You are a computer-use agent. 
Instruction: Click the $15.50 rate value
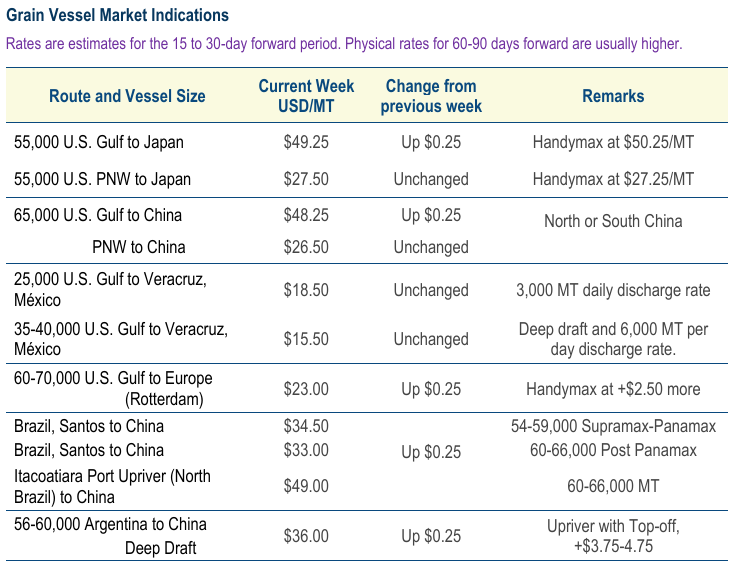(x=306, y=339)
